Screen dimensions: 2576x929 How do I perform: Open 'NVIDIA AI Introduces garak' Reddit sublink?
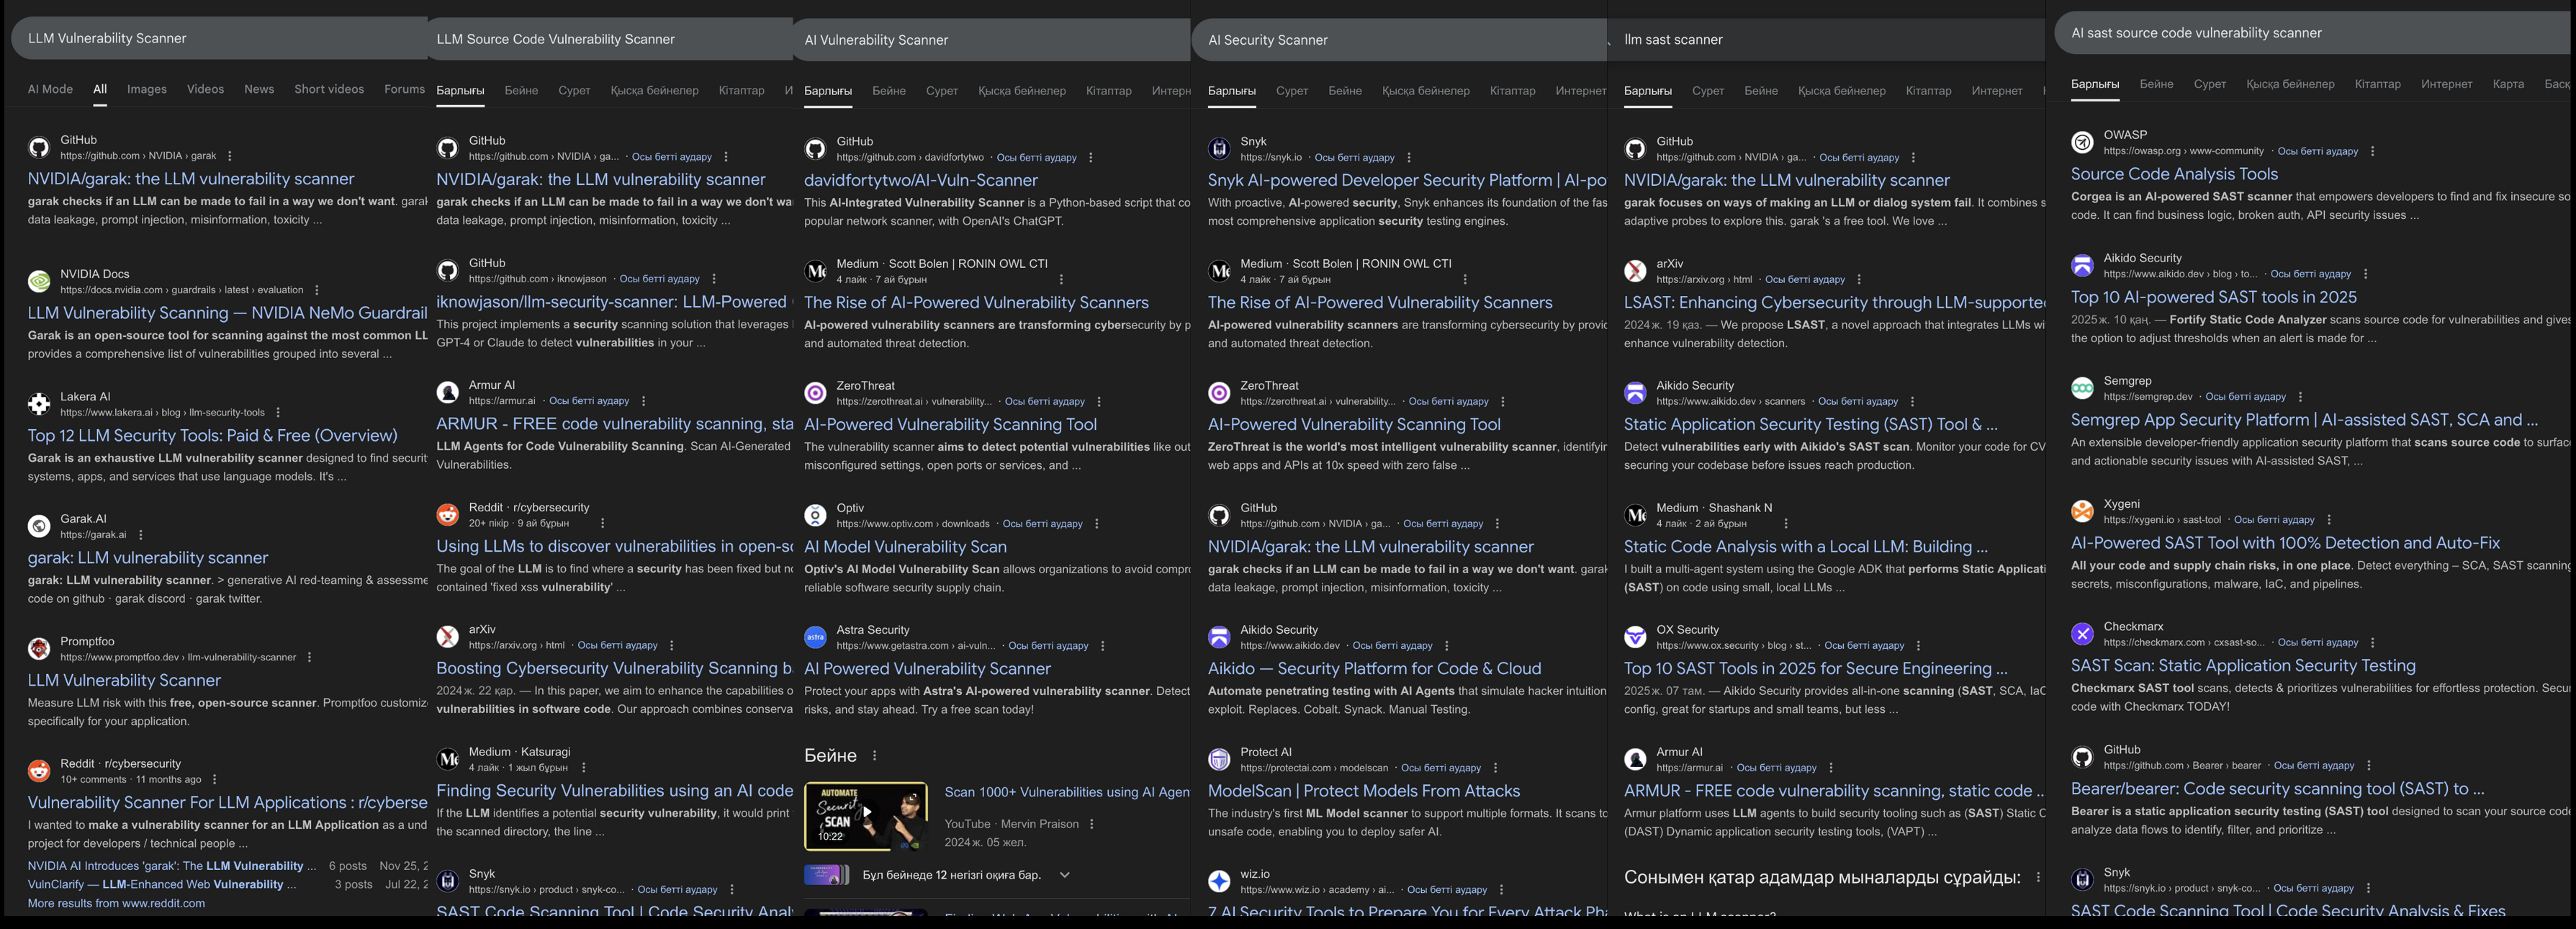171,866
